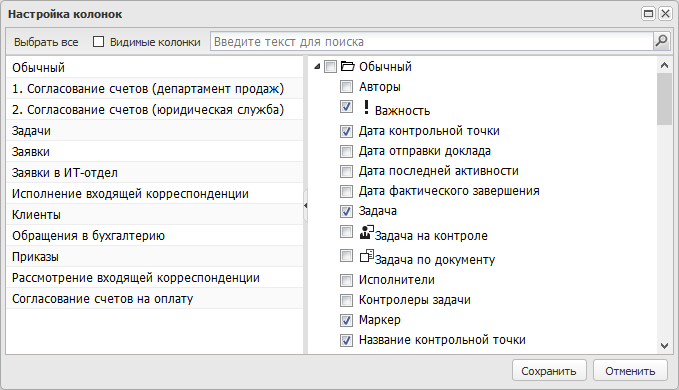
Task: Toggle the Видимые колонки checkbox
Action: [x=98, y=42]
